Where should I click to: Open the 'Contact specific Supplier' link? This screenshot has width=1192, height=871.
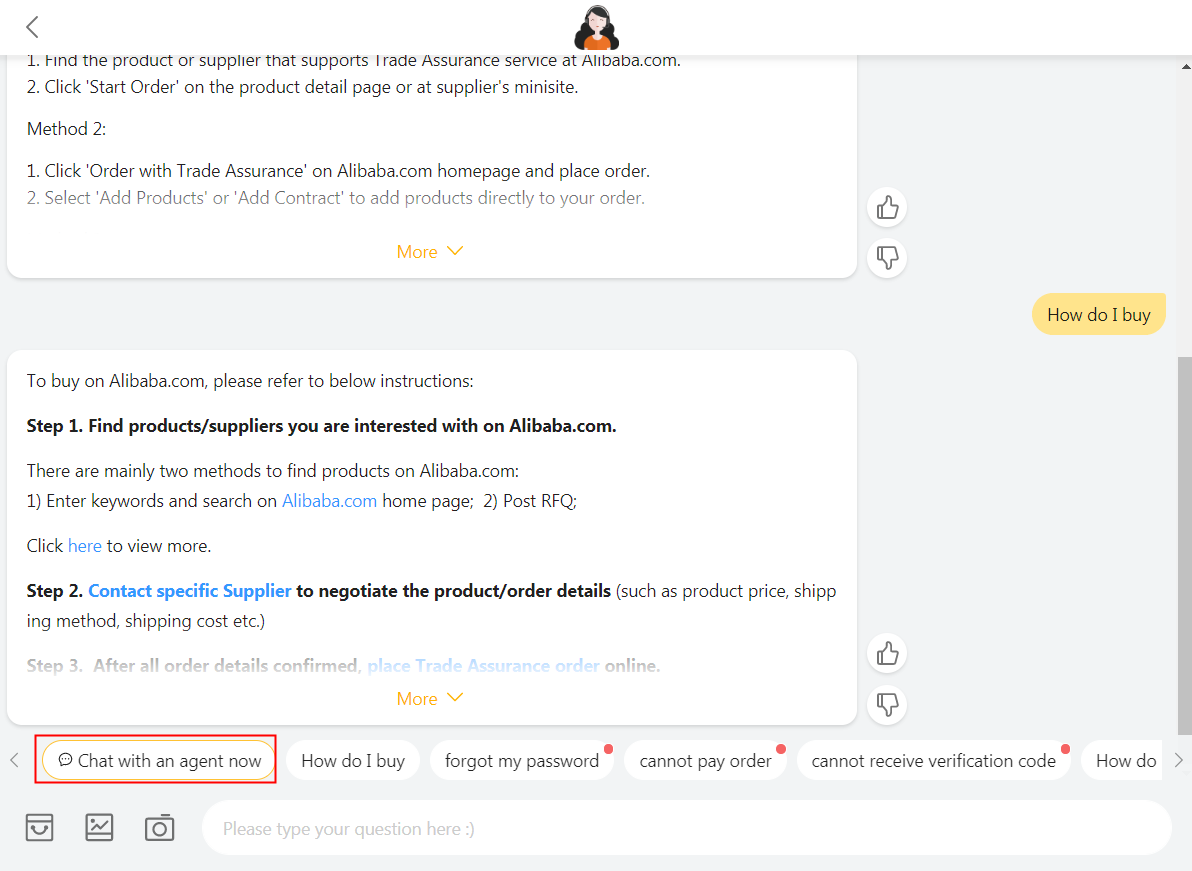[189, 591]
